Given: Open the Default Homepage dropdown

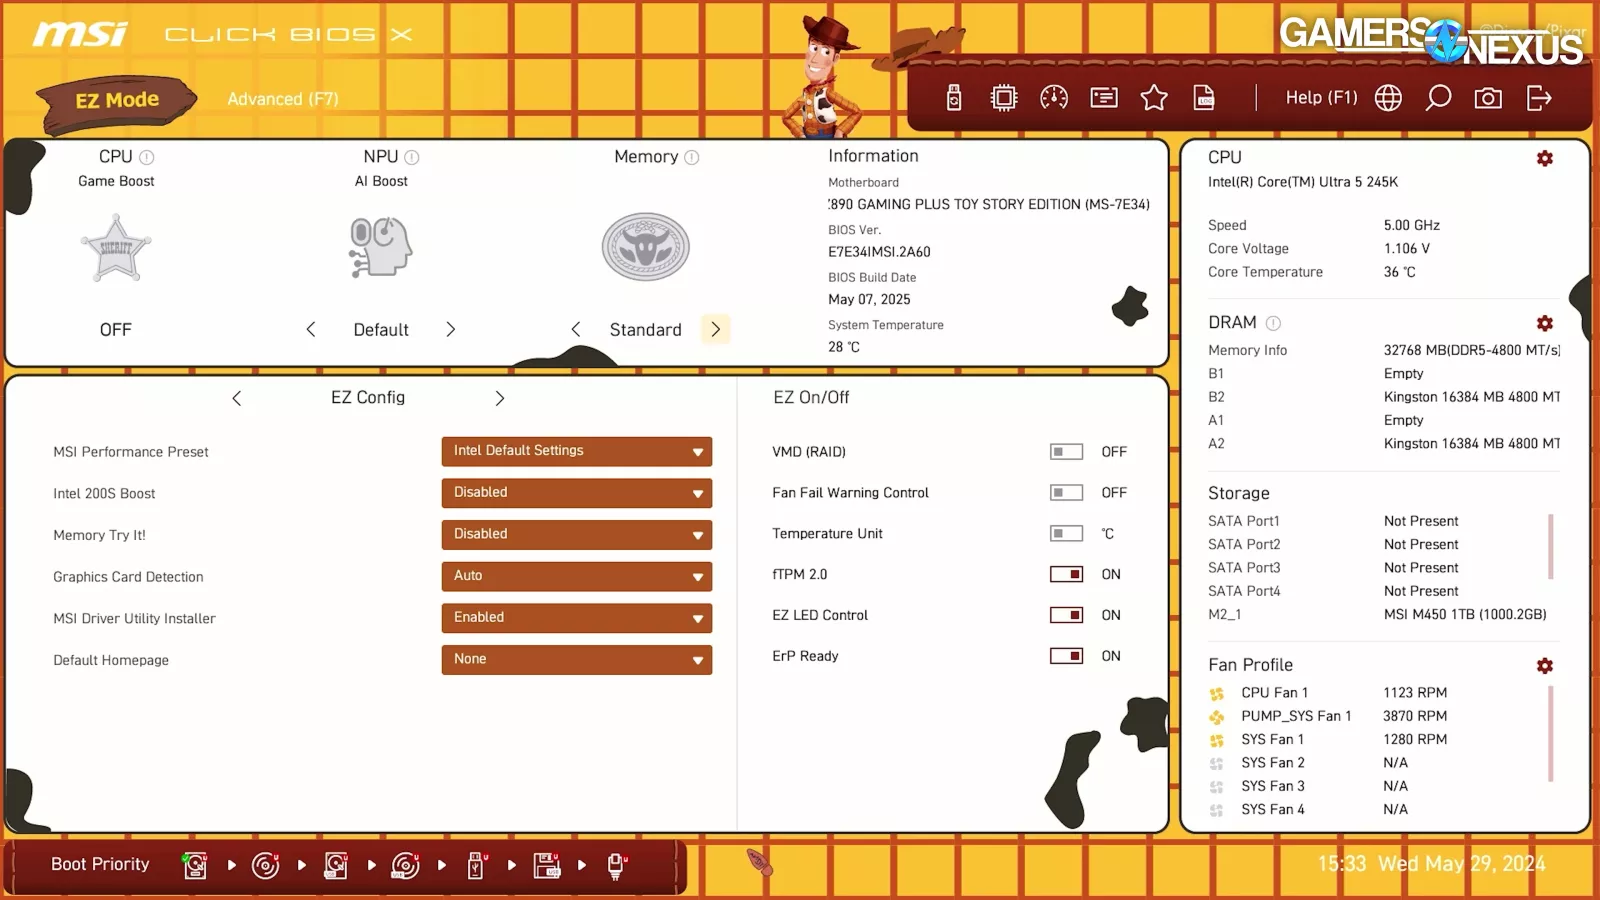Looking at the screenshot, I should (x=576, y=660).
